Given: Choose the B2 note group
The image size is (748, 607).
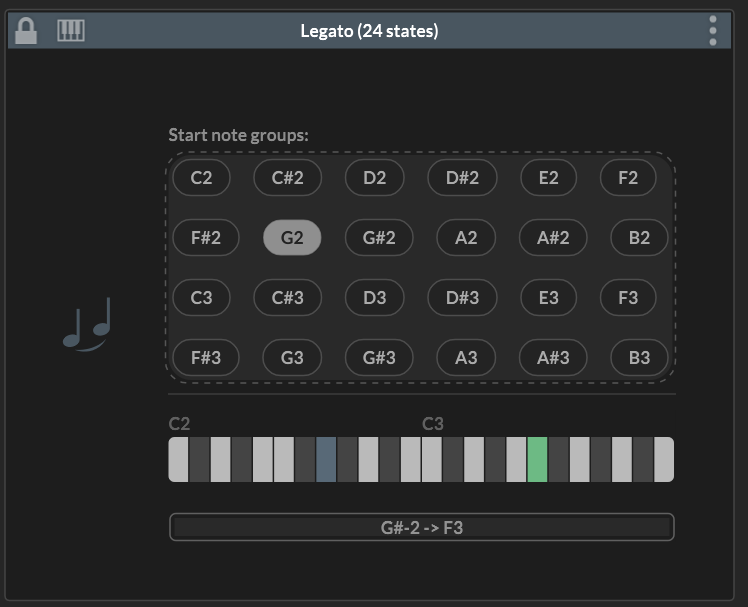Looking at the screenshot, I should [639, 238].
